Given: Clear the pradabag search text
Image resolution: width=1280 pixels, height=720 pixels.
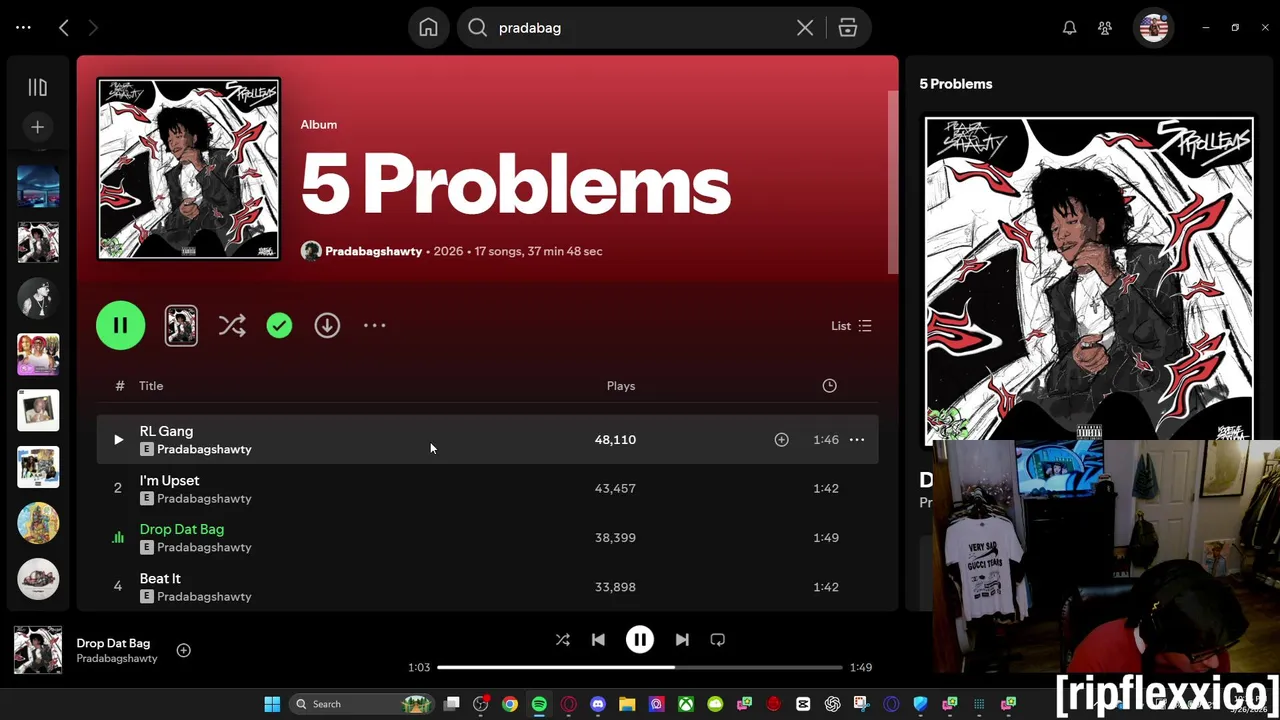Looking at the screenshot, I should tap(805, 28).
